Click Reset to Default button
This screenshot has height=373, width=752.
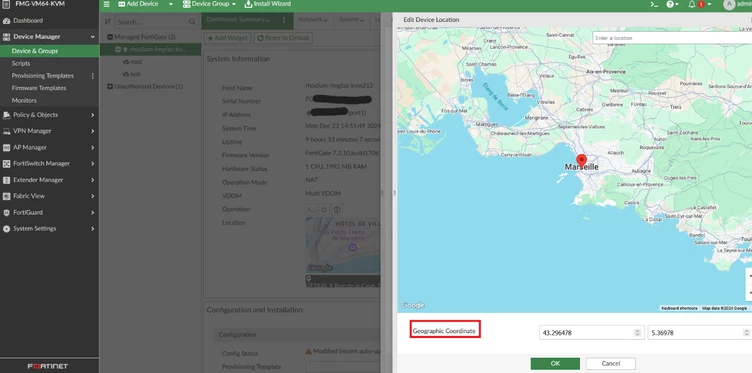click(283, 38)
